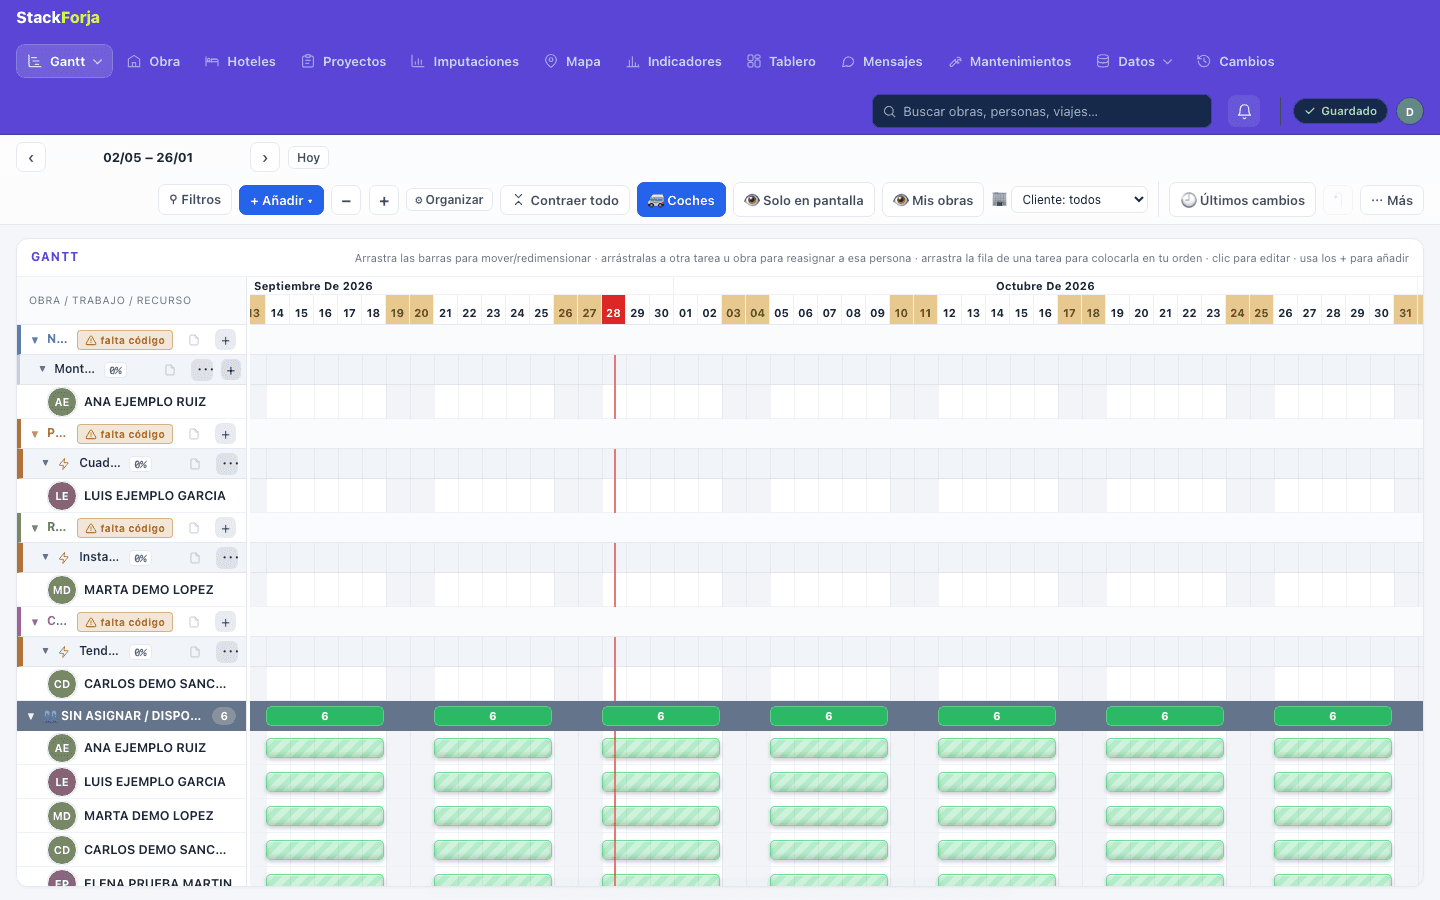Click ANA EJEMPLO RUIZ avatar under Mont...

point(62,402)
